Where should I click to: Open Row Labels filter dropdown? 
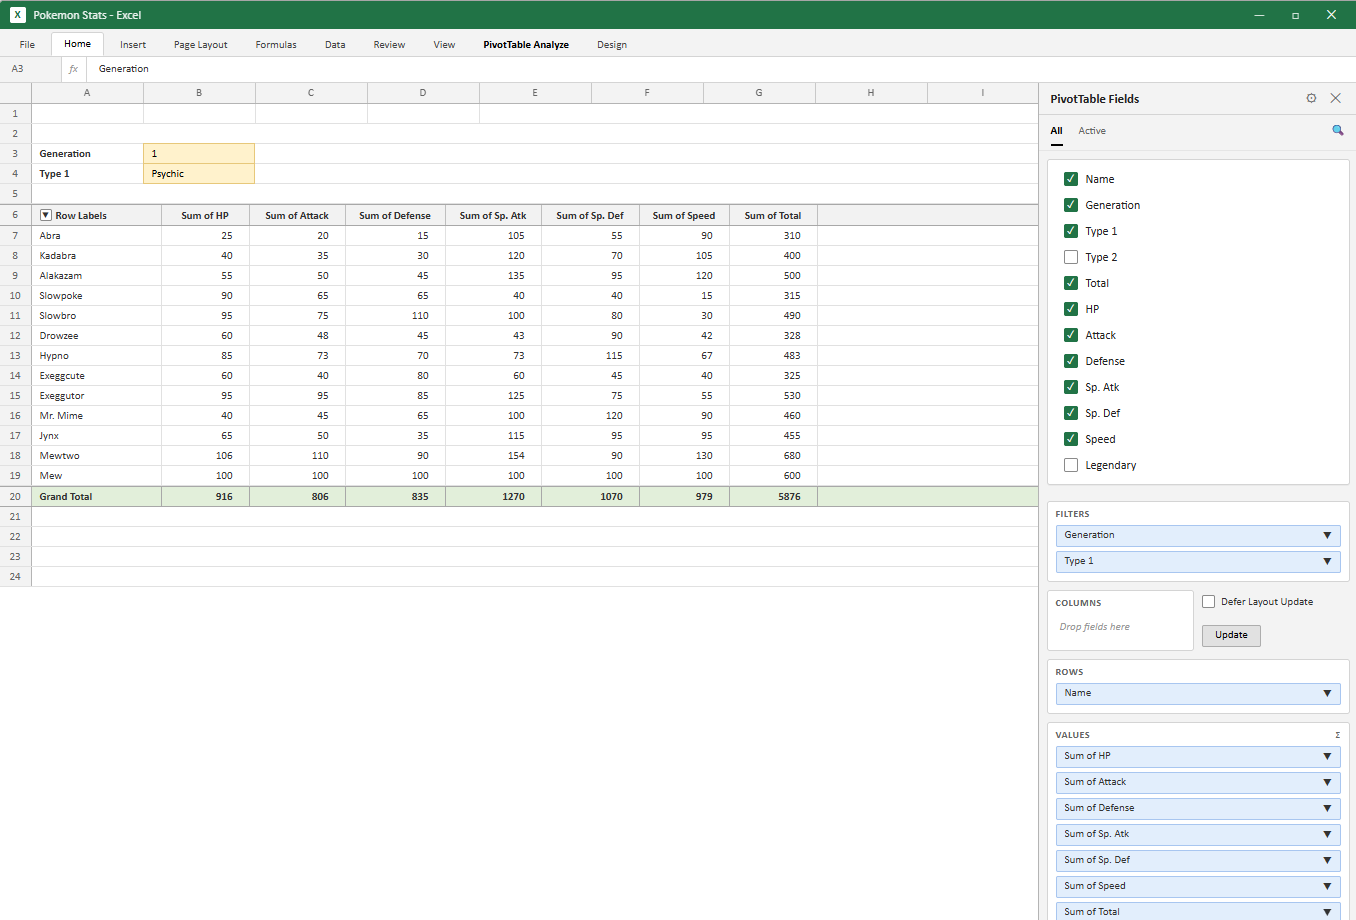[x=45, y=215]
